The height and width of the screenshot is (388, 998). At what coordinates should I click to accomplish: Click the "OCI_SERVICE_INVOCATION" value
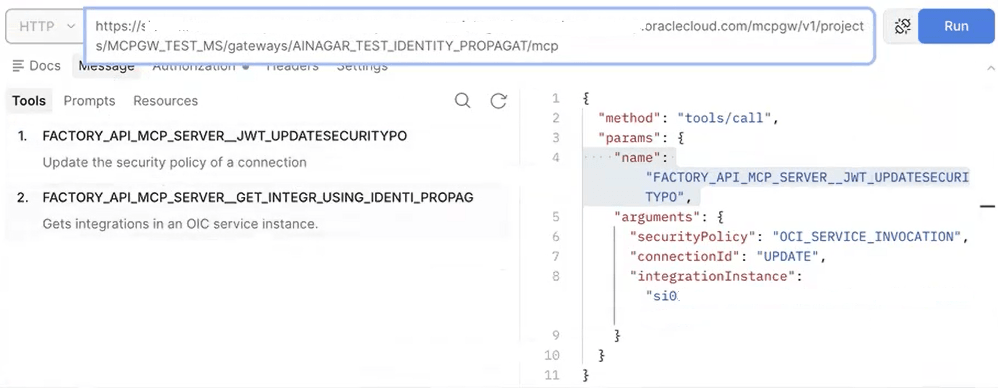coord(866,236)
